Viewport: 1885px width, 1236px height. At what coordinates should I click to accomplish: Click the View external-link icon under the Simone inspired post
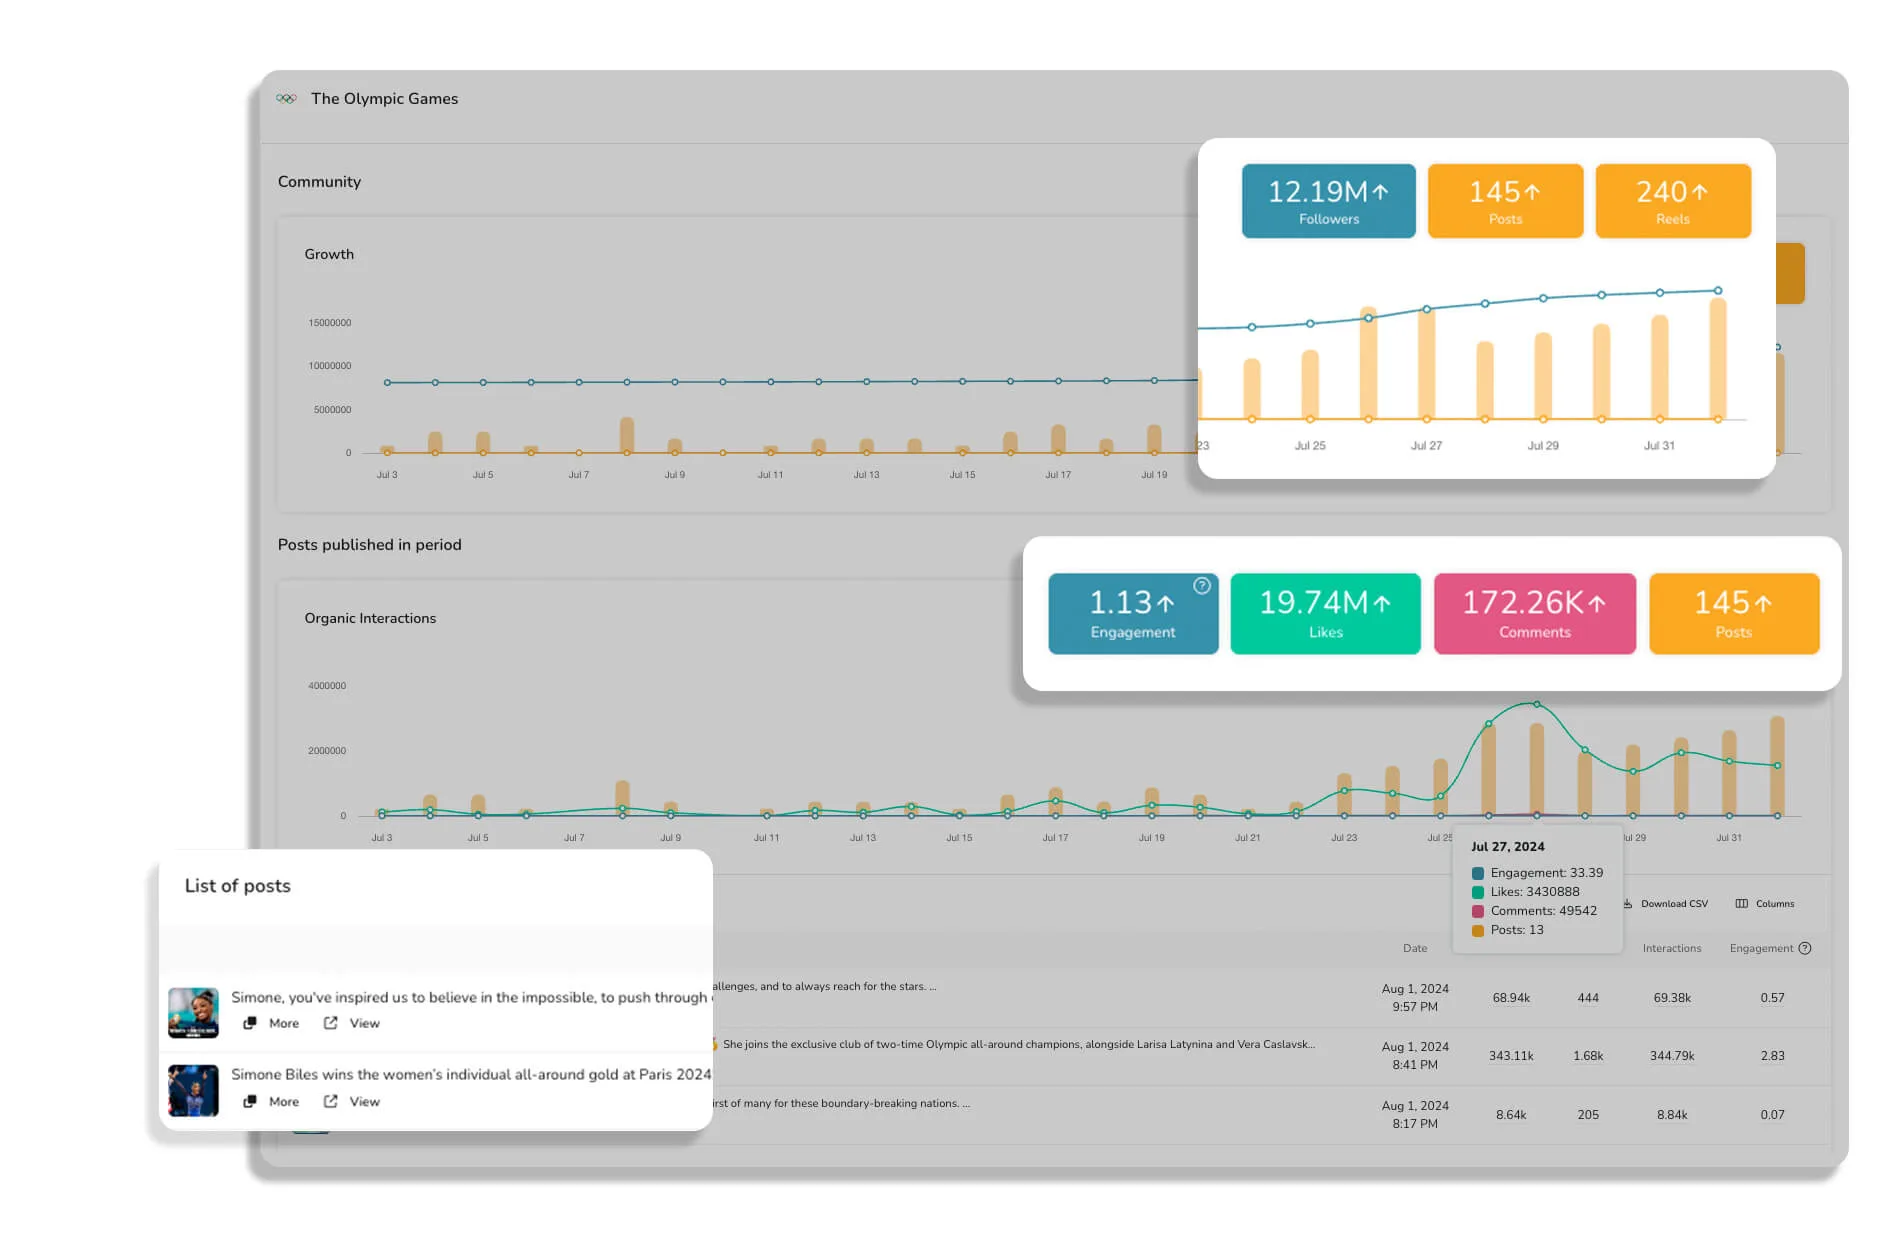pyautogui.click(x=331, y=1023)
